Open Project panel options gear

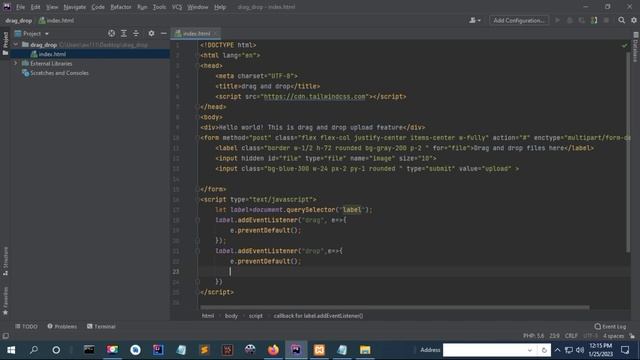coord(151,33)
